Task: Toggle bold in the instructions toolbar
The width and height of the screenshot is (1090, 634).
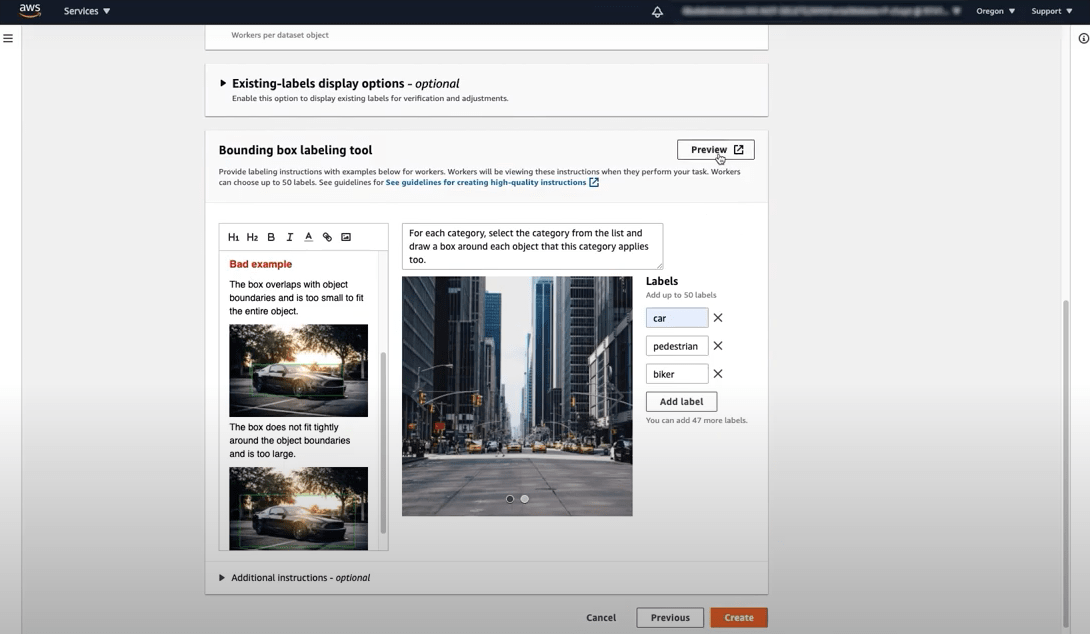Action: [x=271, y=237]
